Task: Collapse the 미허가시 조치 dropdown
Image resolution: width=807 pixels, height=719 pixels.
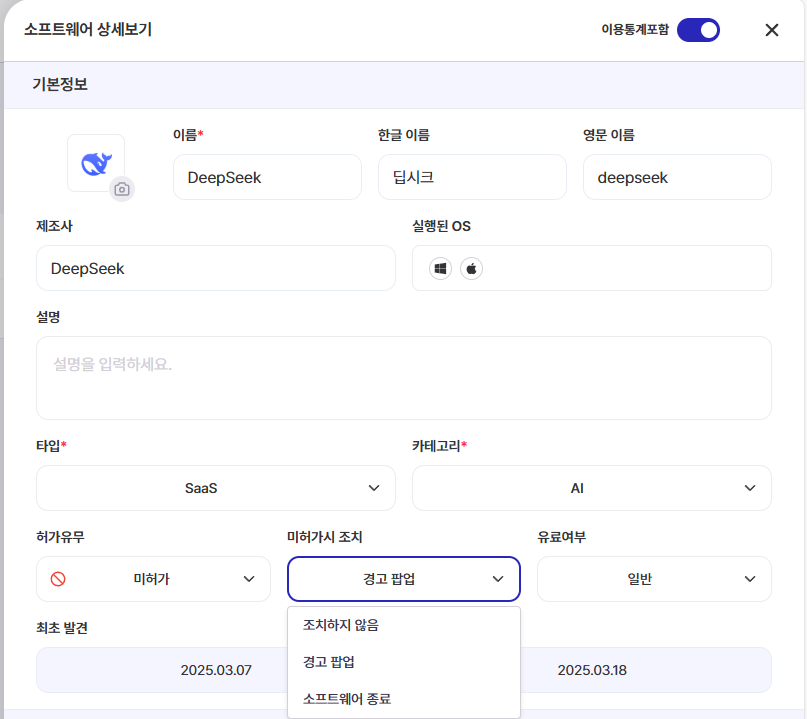Action: [404, 579]
